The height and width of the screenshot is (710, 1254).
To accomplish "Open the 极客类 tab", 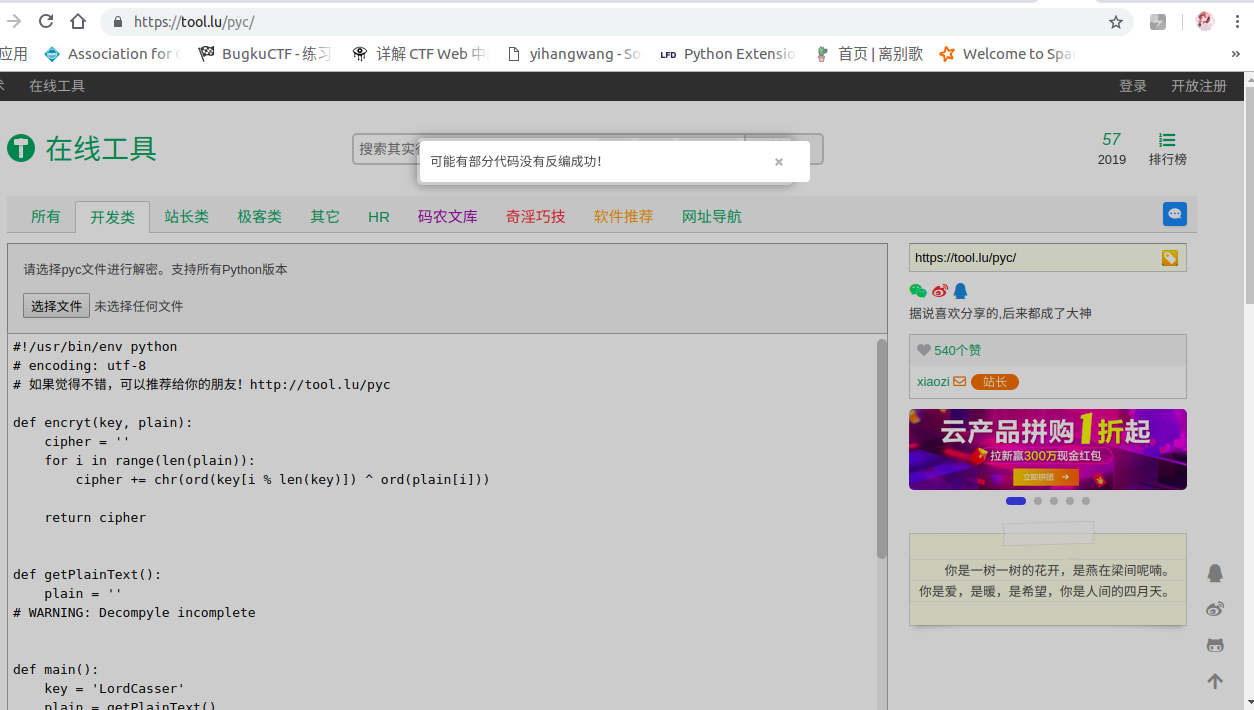I will 259,217.
